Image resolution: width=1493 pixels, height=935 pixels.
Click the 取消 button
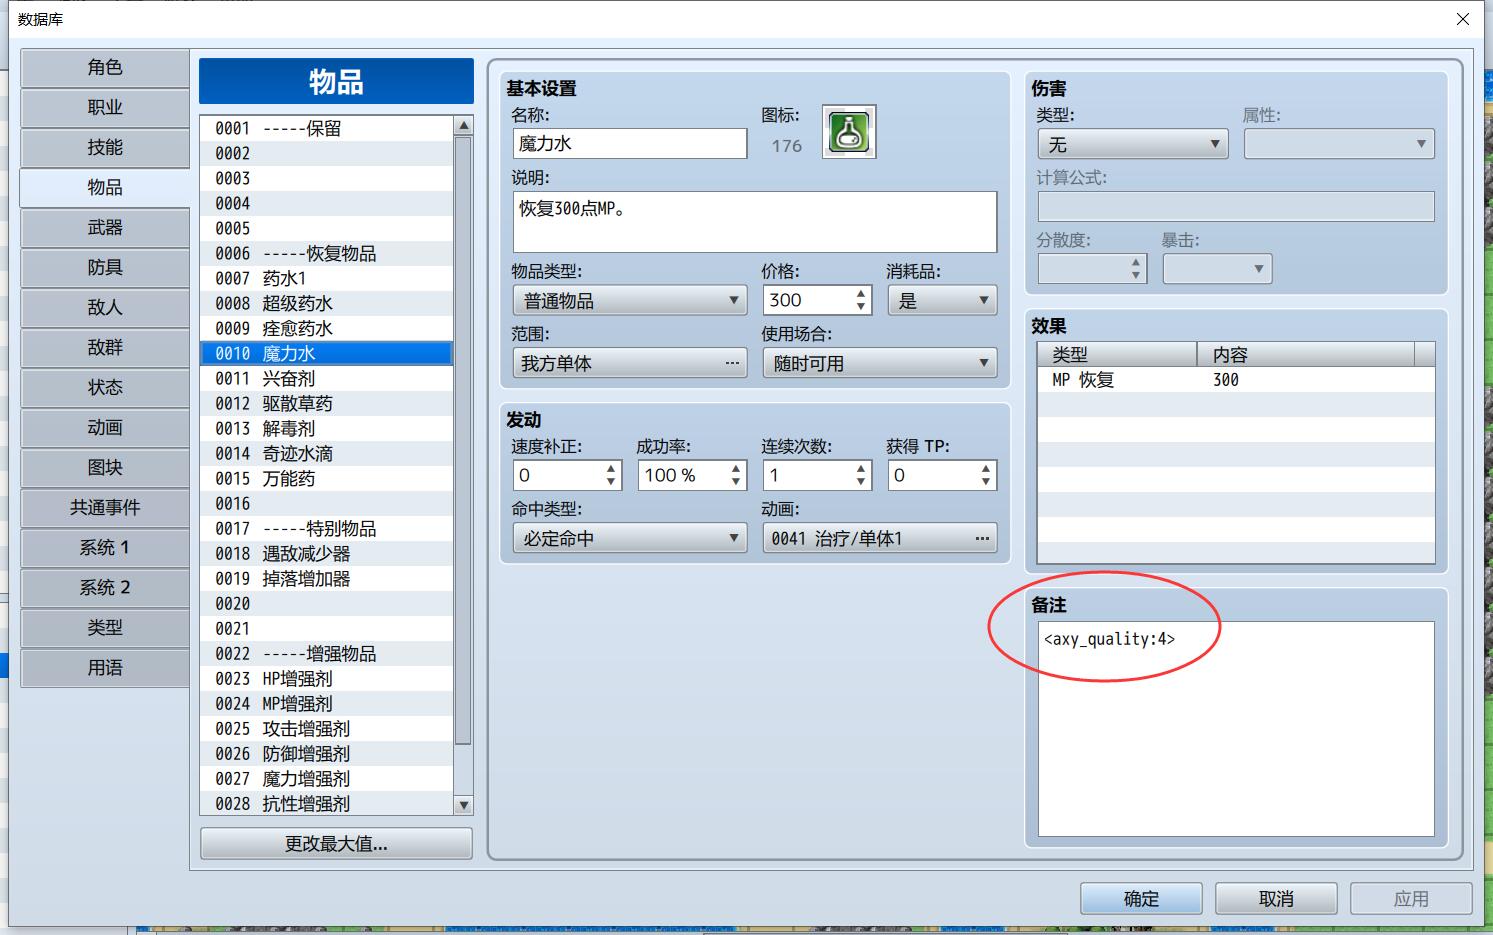pos(1276,899)
